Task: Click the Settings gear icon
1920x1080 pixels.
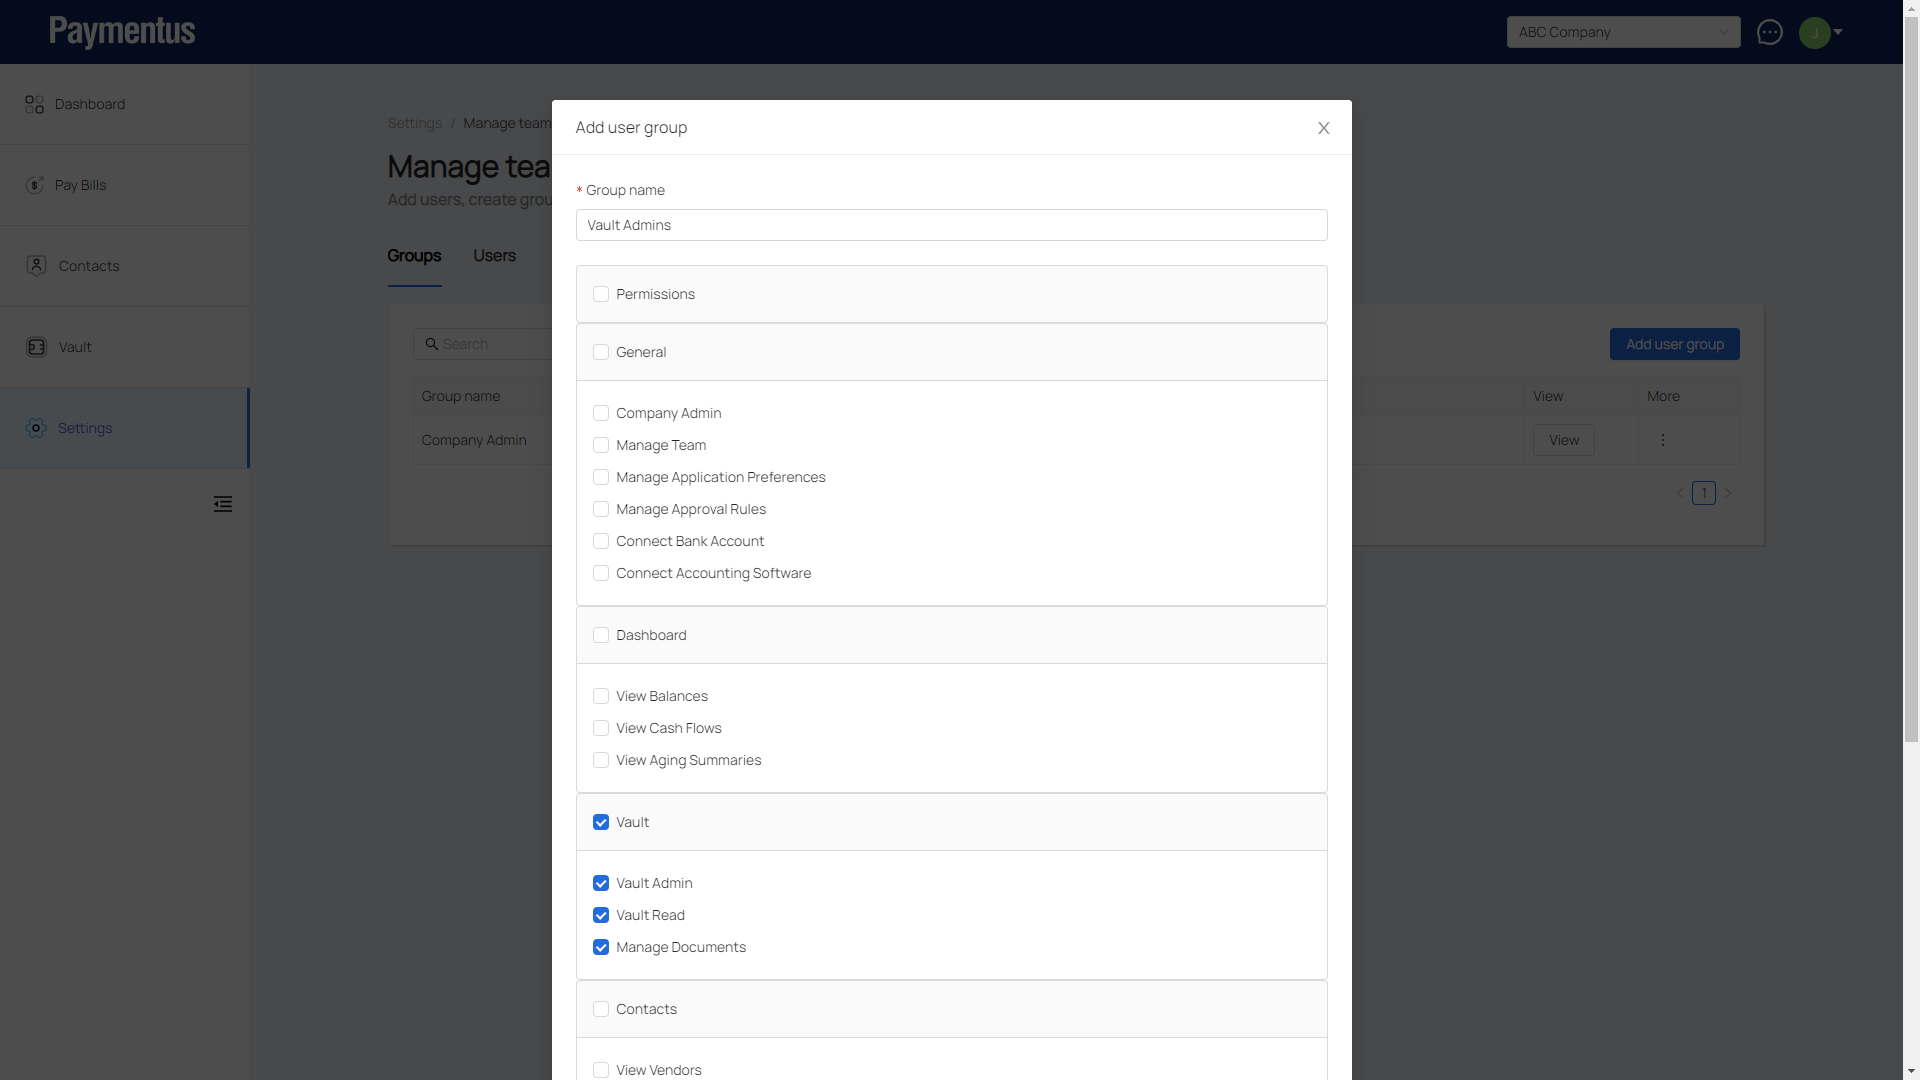Action: pos(36,428)
